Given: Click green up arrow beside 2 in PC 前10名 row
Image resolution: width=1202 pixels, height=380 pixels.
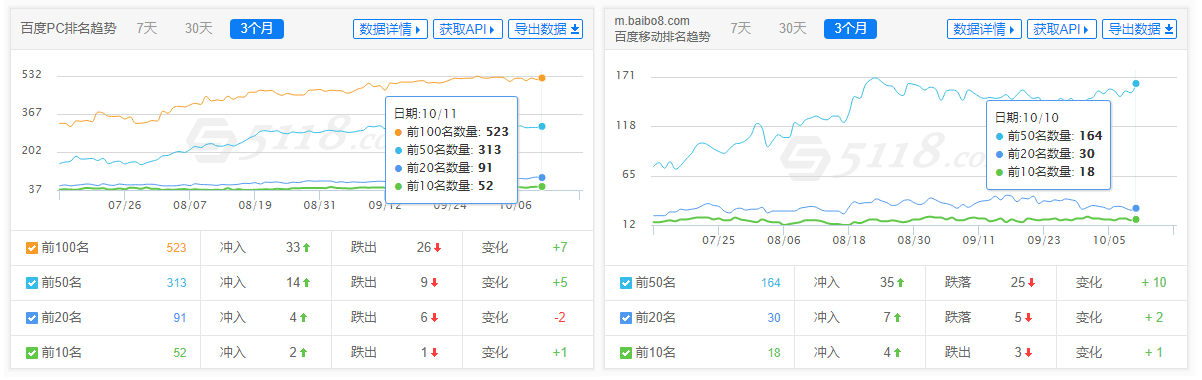Looking at the screenshot, I should coord(303,353).
